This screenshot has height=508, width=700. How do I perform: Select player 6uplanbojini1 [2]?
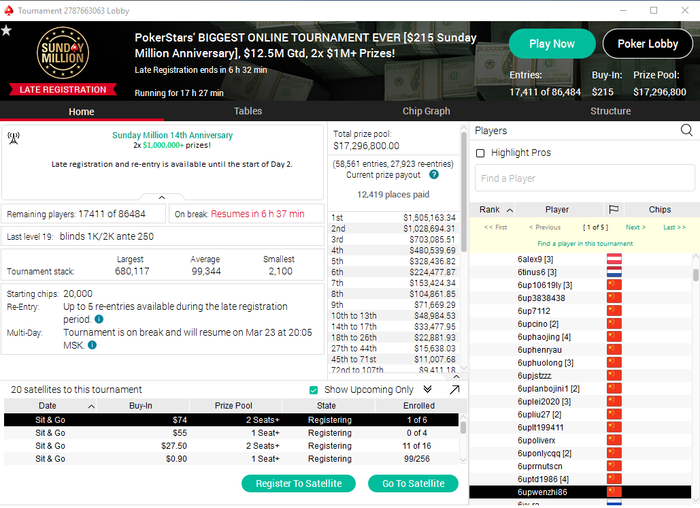tap(580, 388)
